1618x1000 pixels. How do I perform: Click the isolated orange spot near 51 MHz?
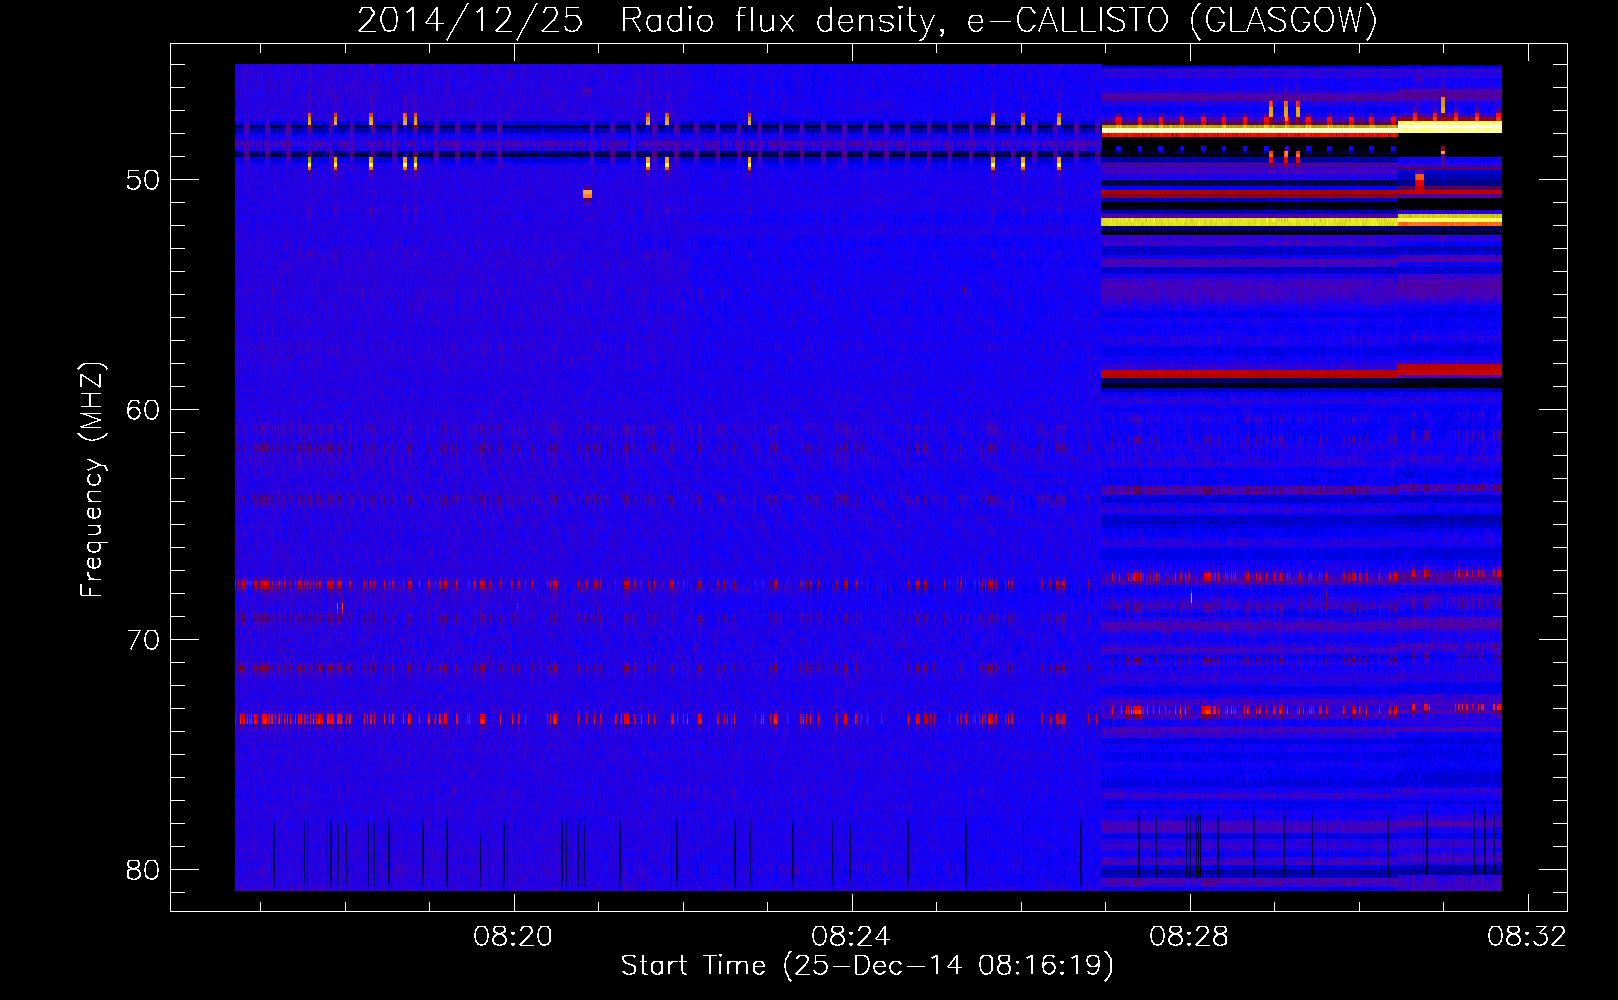[x=587, y=194]
